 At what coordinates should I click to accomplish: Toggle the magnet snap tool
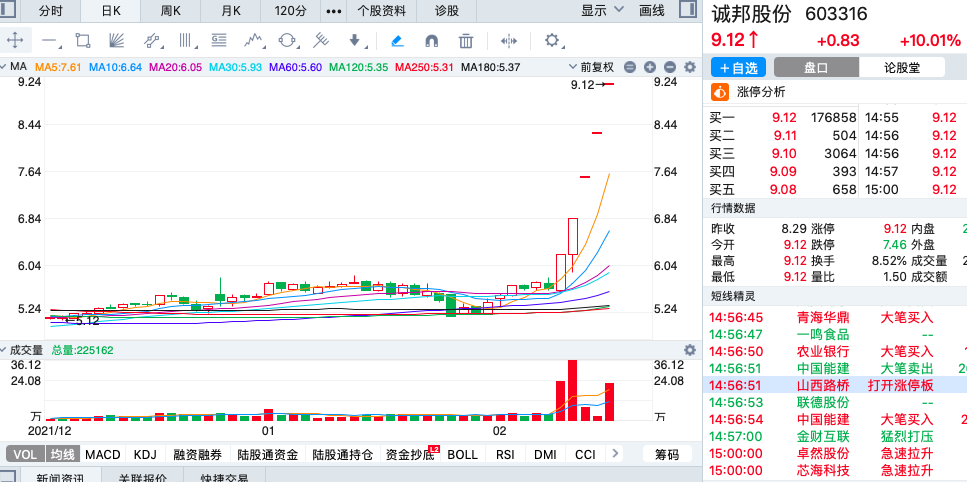point(431,41)
